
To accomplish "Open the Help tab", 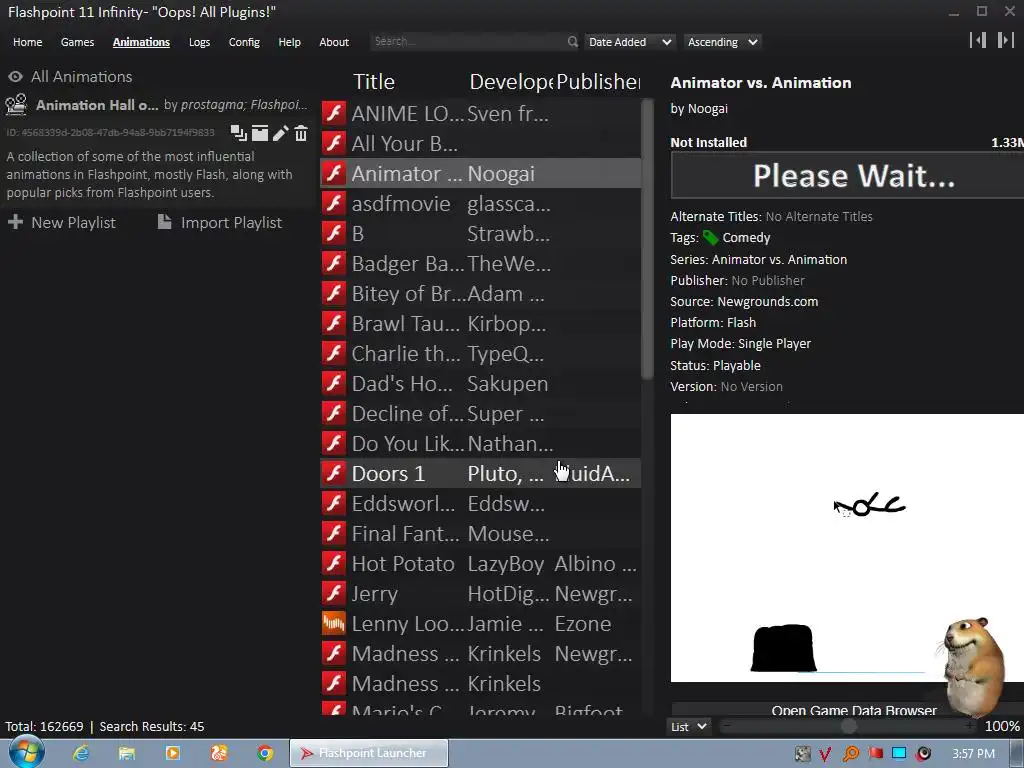I will point(289,42).
